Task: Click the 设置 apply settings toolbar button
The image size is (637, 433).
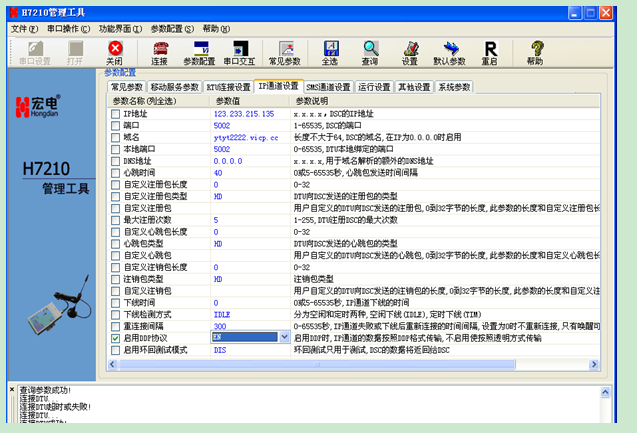Action: click(409, 51)
